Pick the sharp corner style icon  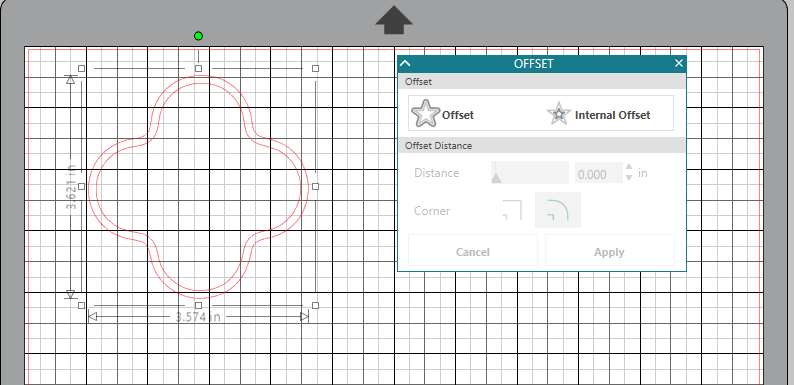point(511,210)
